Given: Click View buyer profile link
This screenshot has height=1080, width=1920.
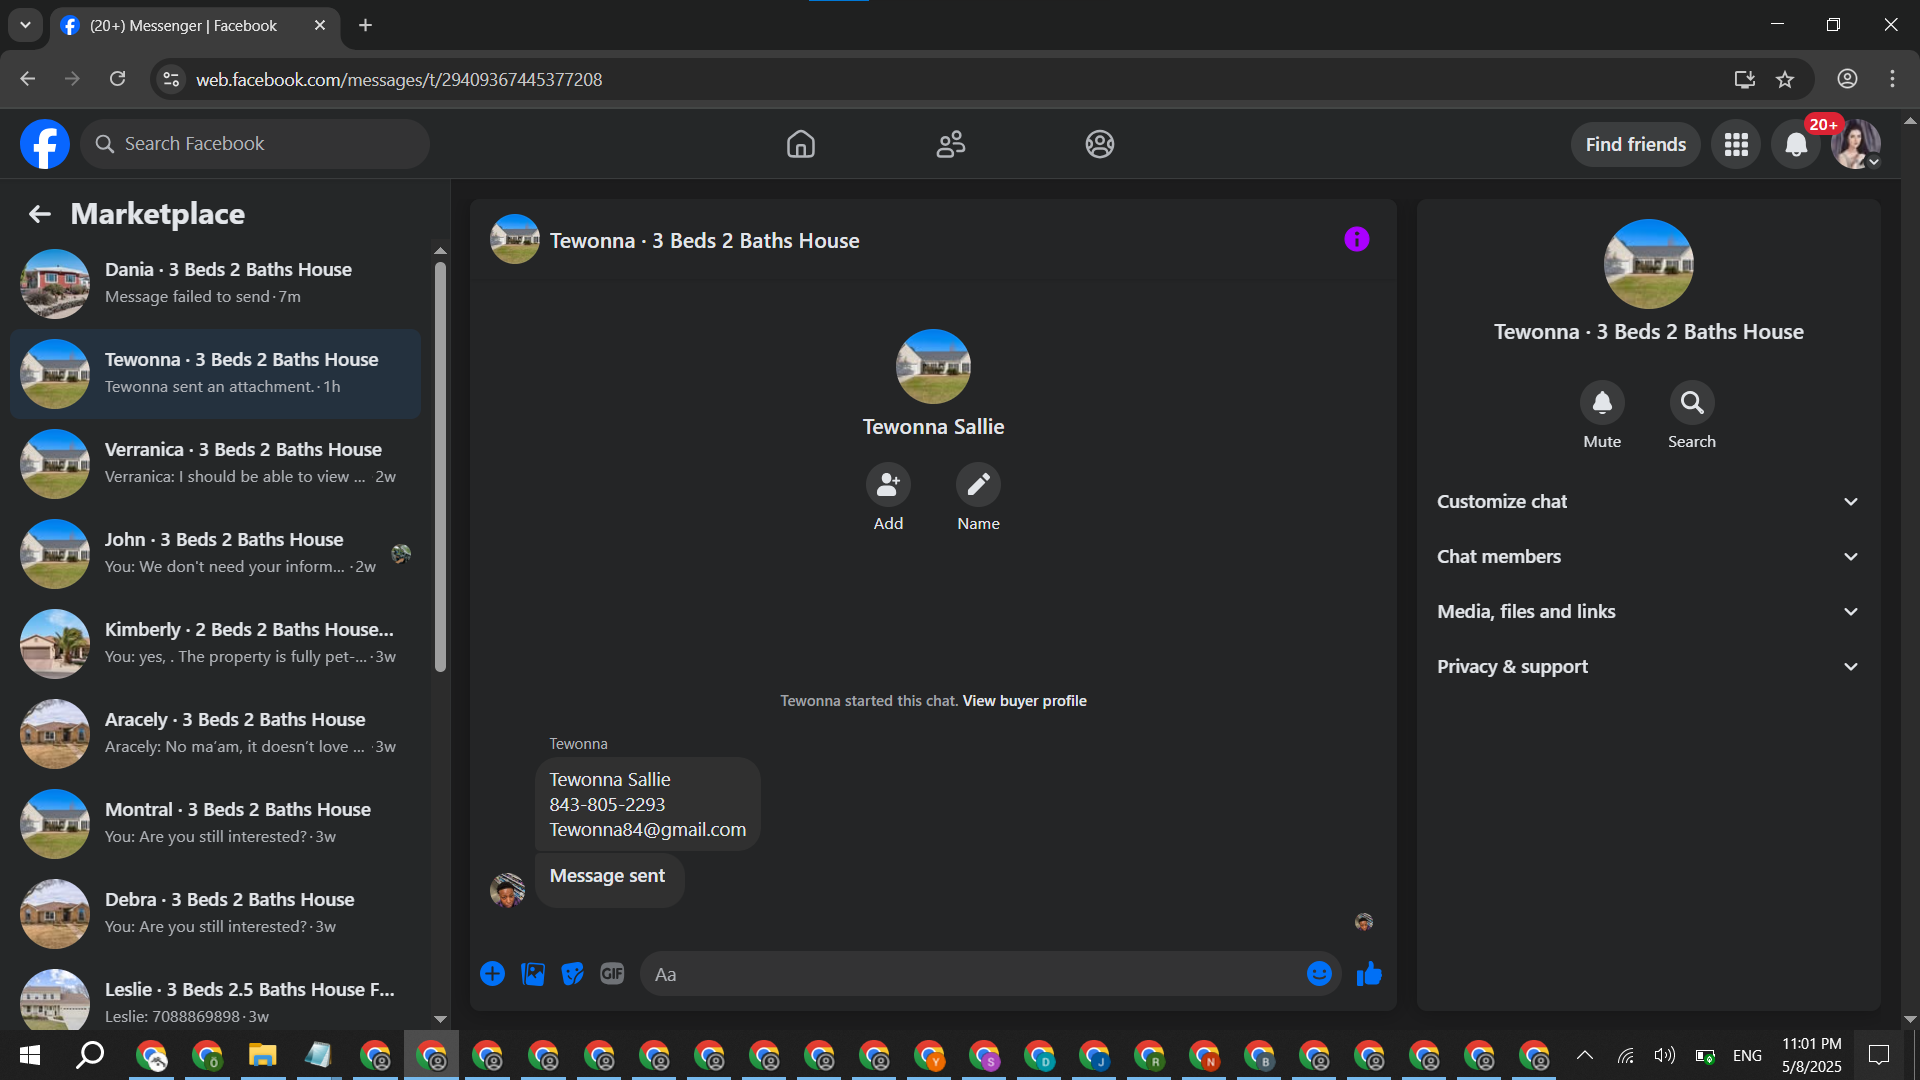Looking at the screenshot, I should click(x=1024, y=701).
